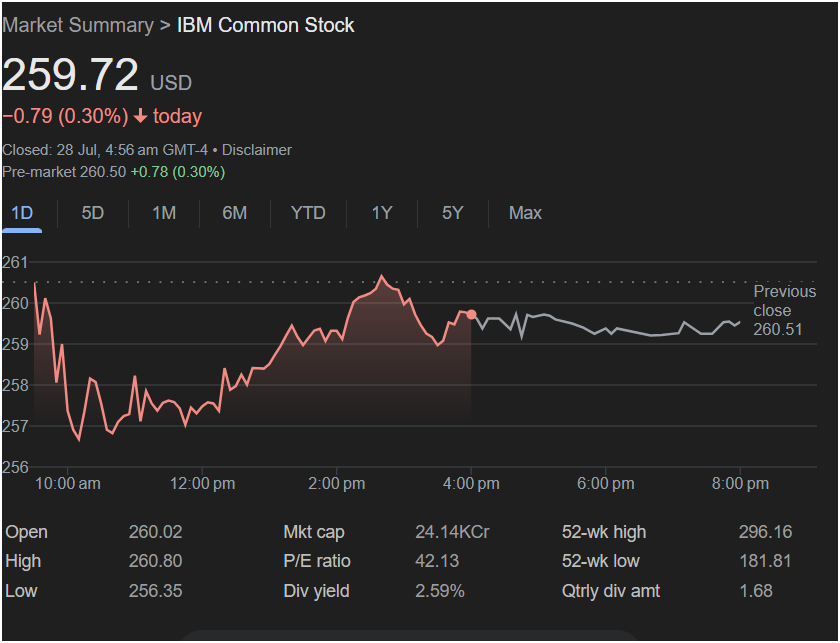Click the 52-wk high value 296.16
840x643 pixels.
(766, 532)
